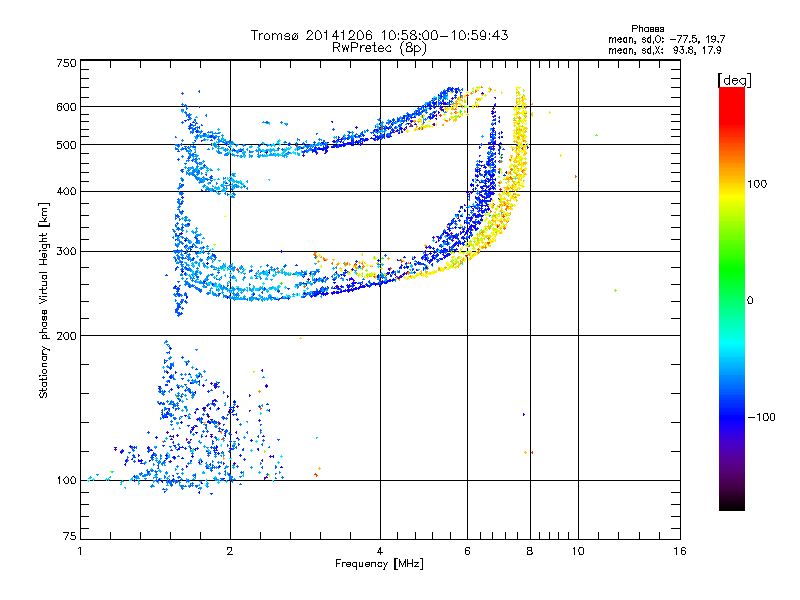The width and height of the screenshot is (800, 600).
Task: Click the phase colorbar gradient
Action: 732,298
